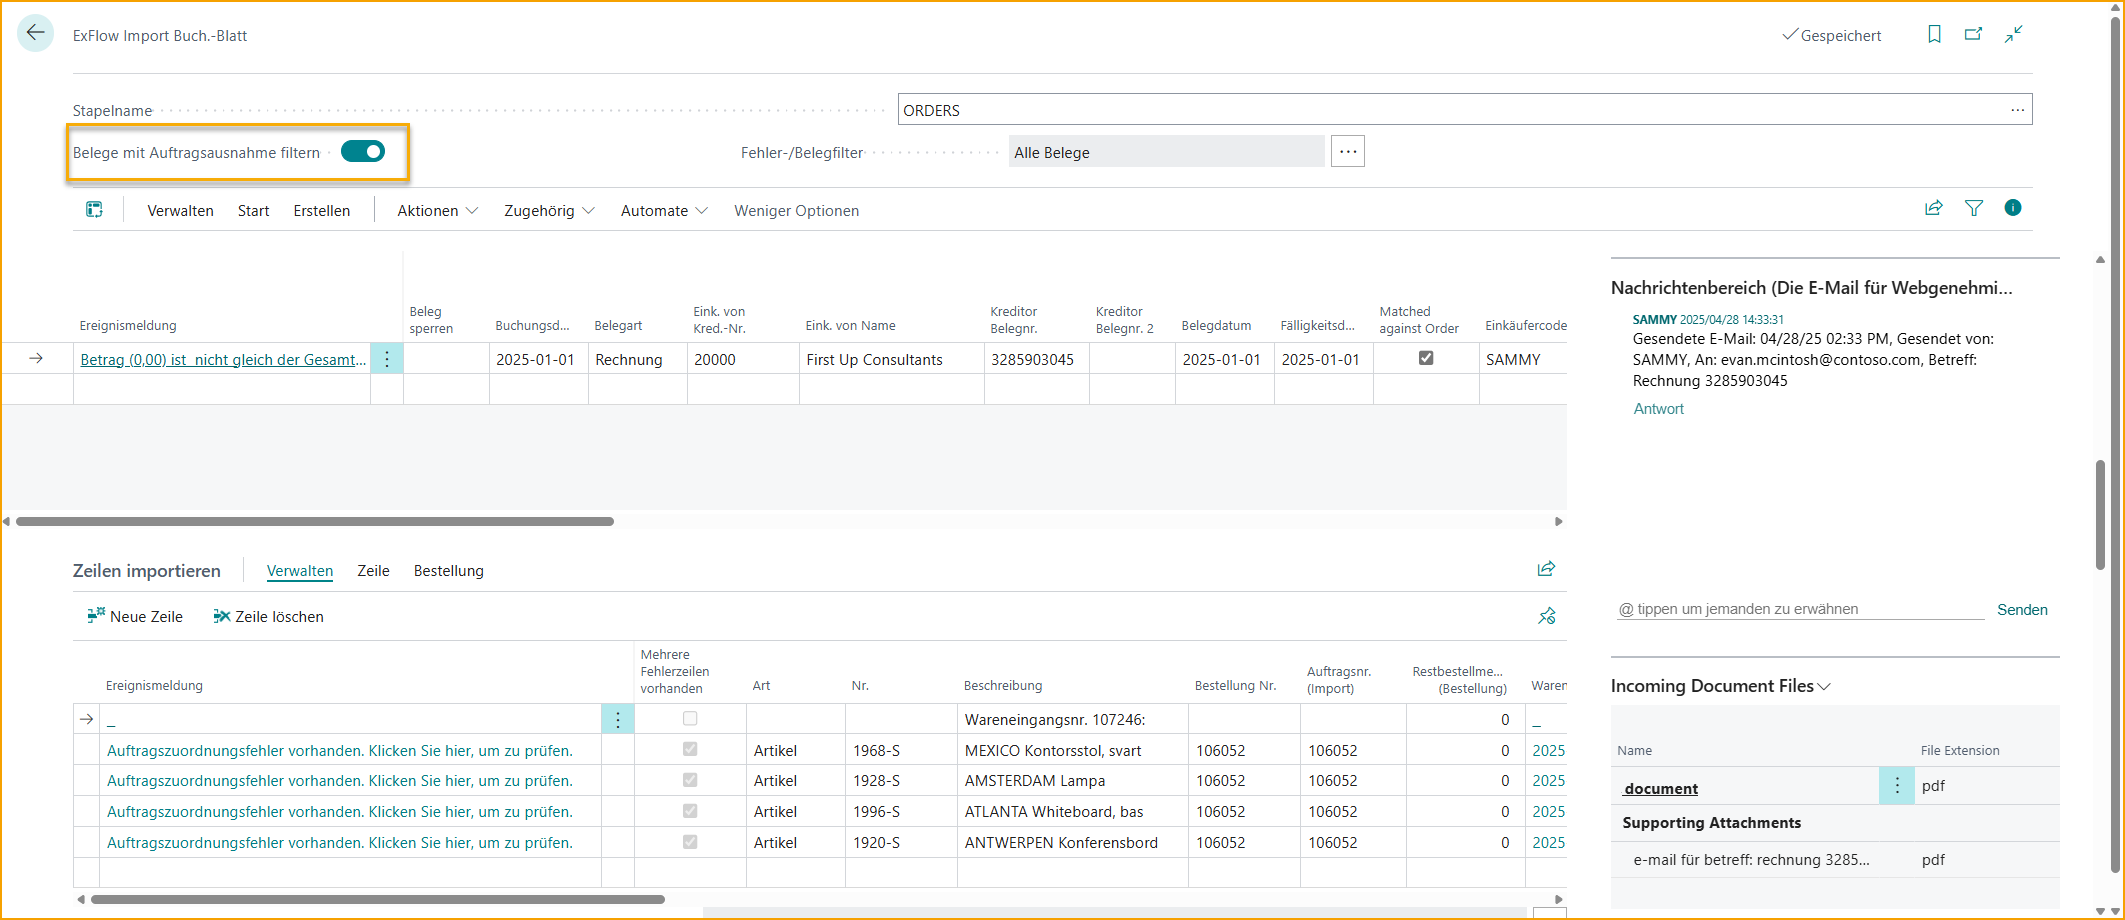Show the info FactBox icon
The image size is (2125, 920).
tap(2012, 208)
